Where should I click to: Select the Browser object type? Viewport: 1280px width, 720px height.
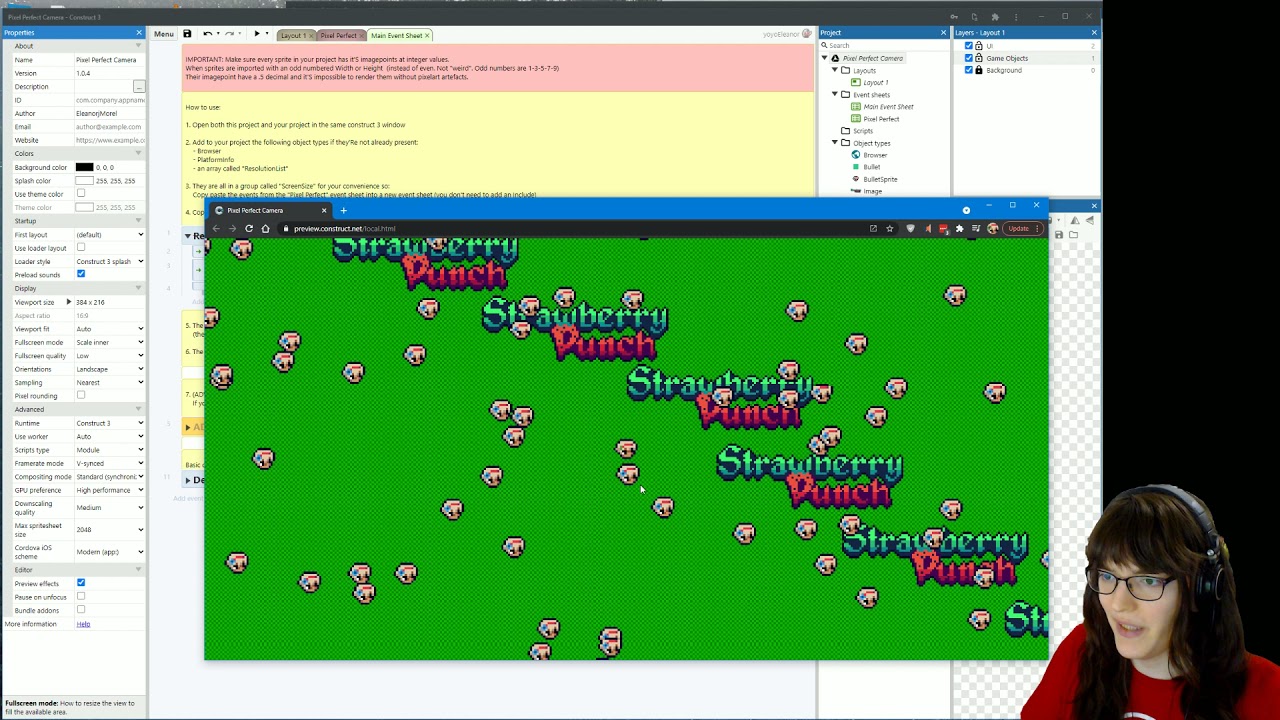point(875,155)
